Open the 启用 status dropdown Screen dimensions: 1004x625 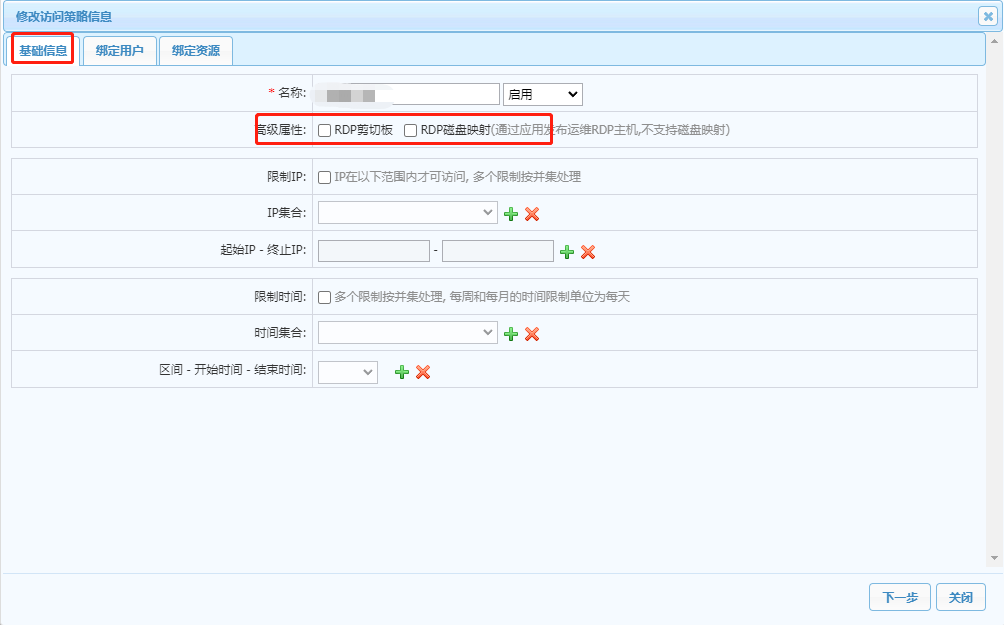(x=543, y=94)
